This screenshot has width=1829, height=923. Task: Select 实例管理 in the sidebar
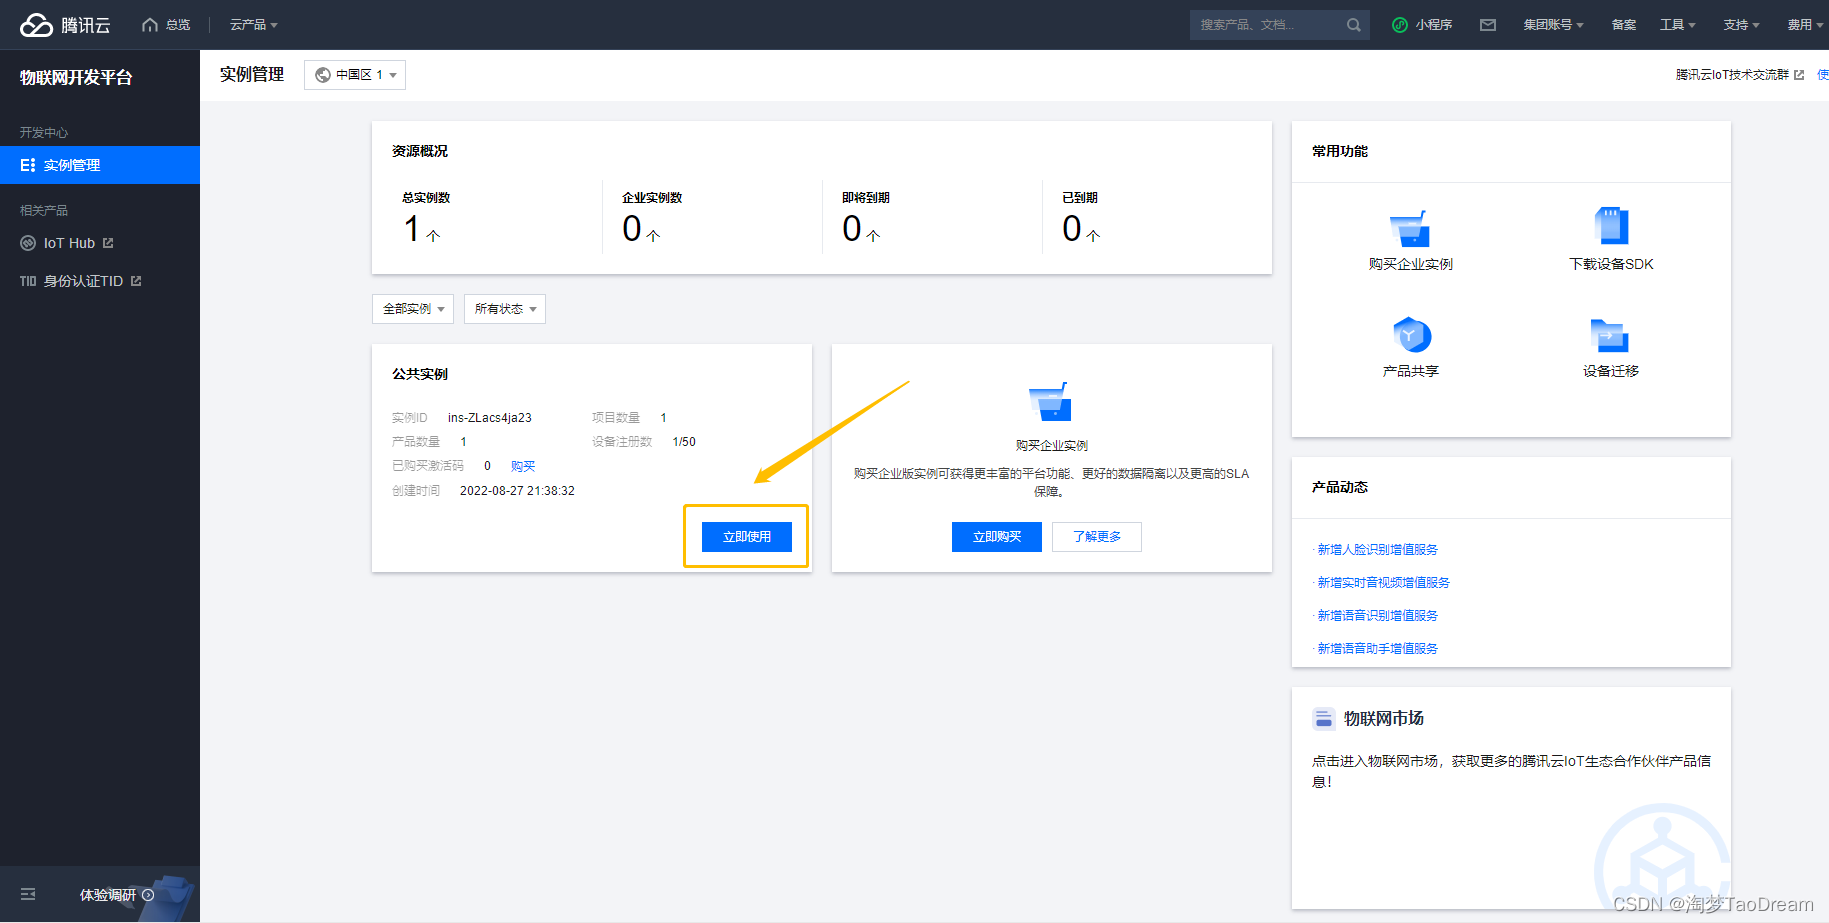(100, 165)
